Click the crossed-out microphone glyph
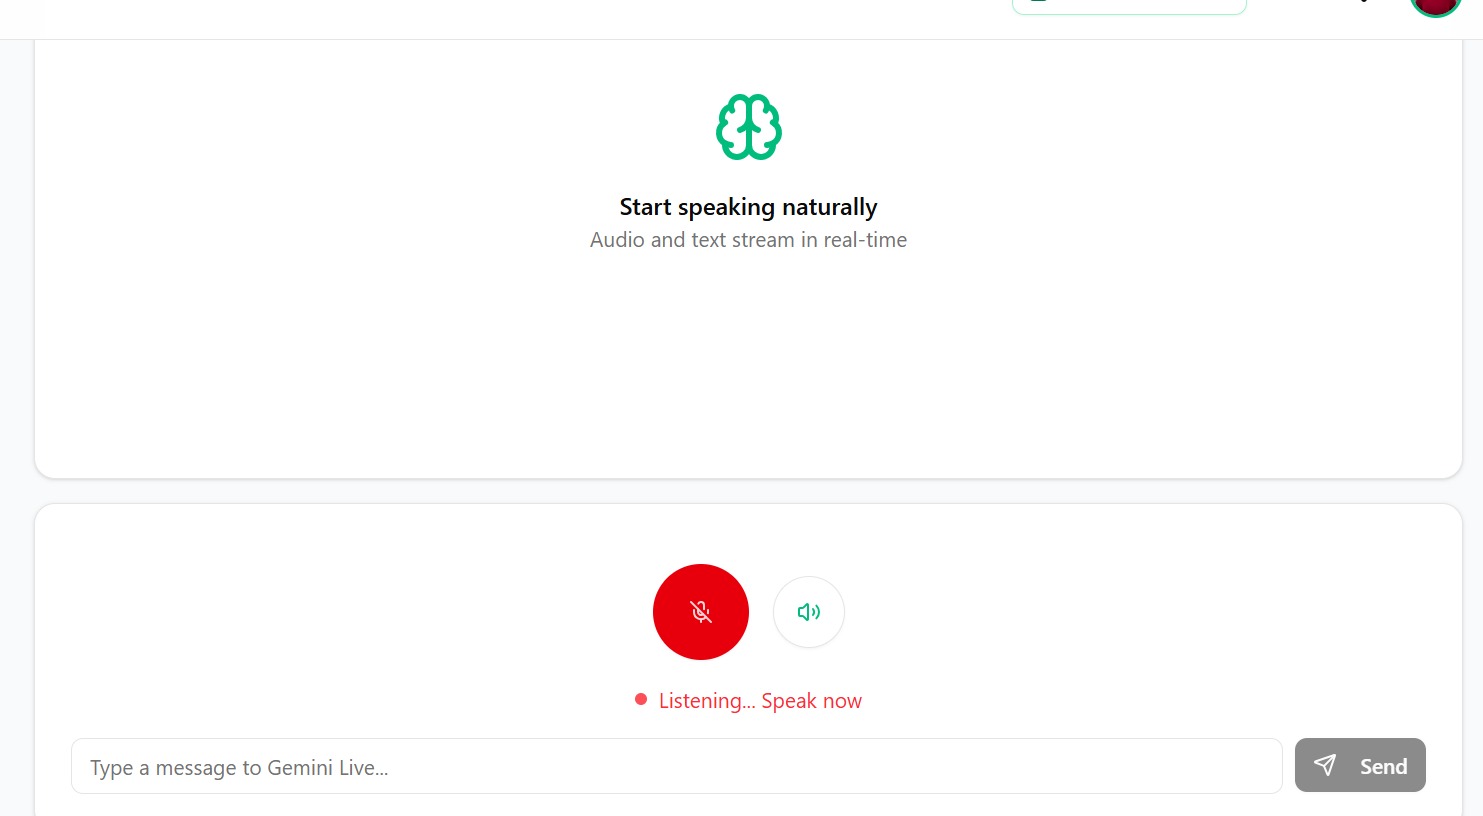1483x816 pixels. point(701,612)
